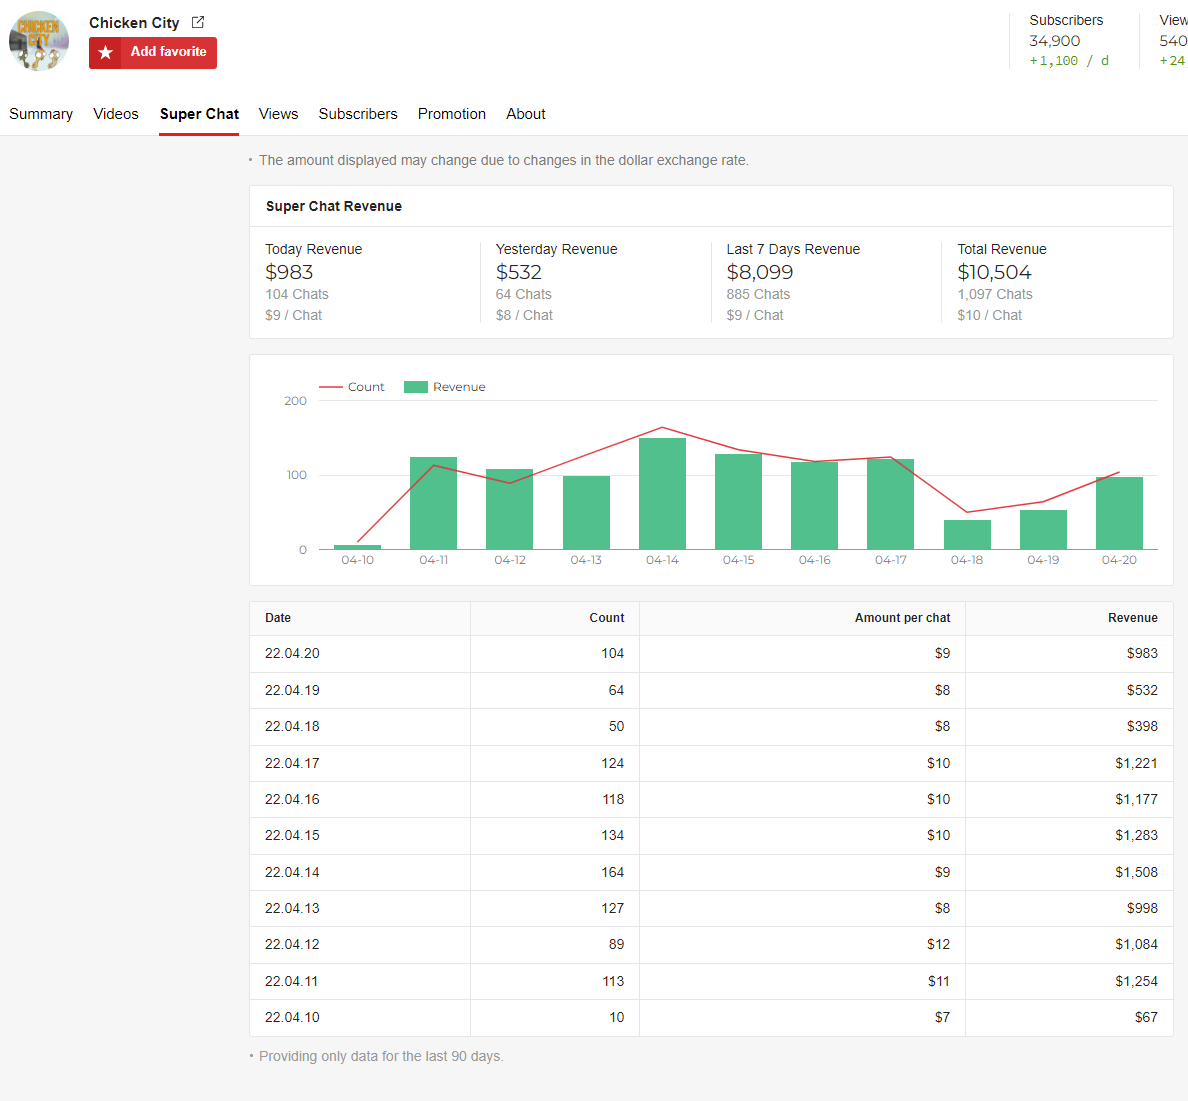Open the About tab

(526, 114)
